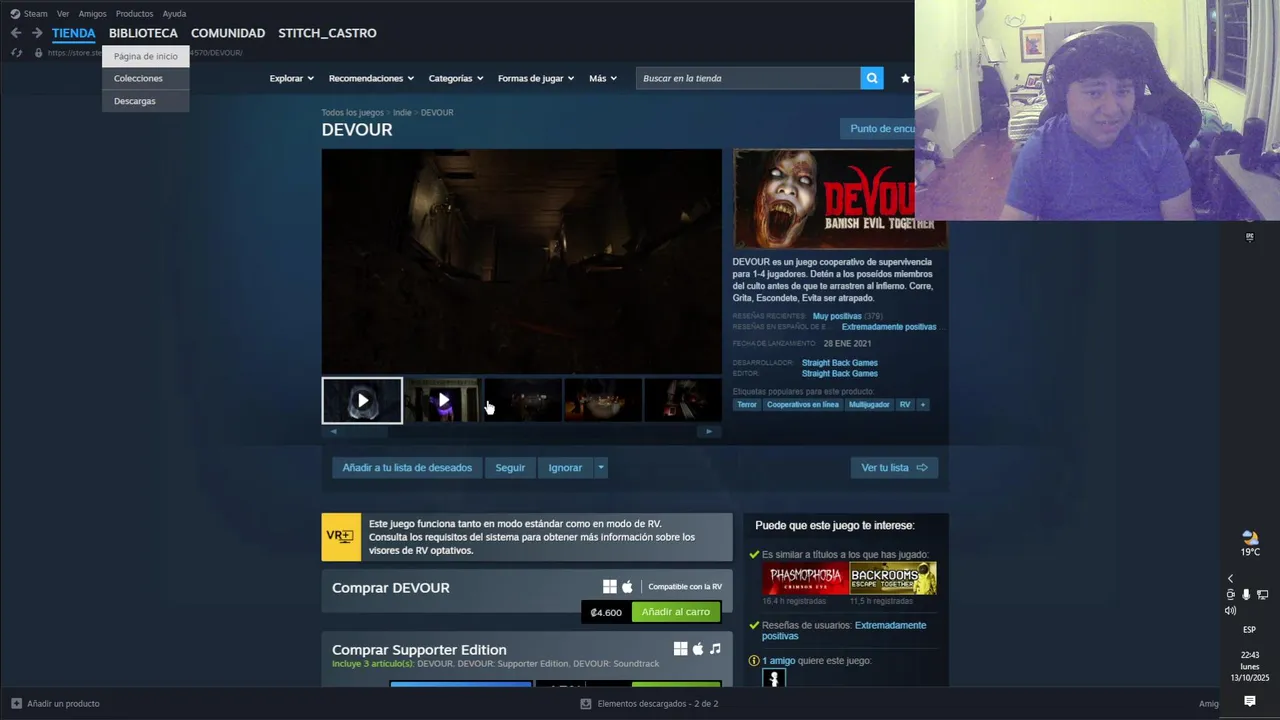Click the add product plus icon
Screen dimensions: 1280x720
click(16, 704)
